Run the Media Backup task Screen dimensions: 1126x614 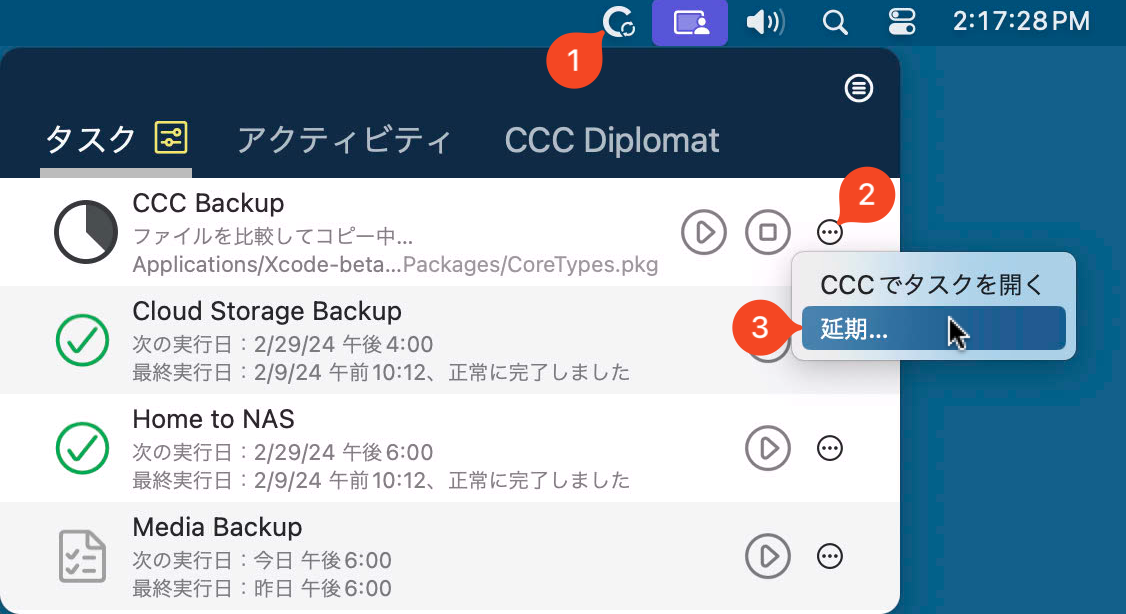[x=768, y=556]
